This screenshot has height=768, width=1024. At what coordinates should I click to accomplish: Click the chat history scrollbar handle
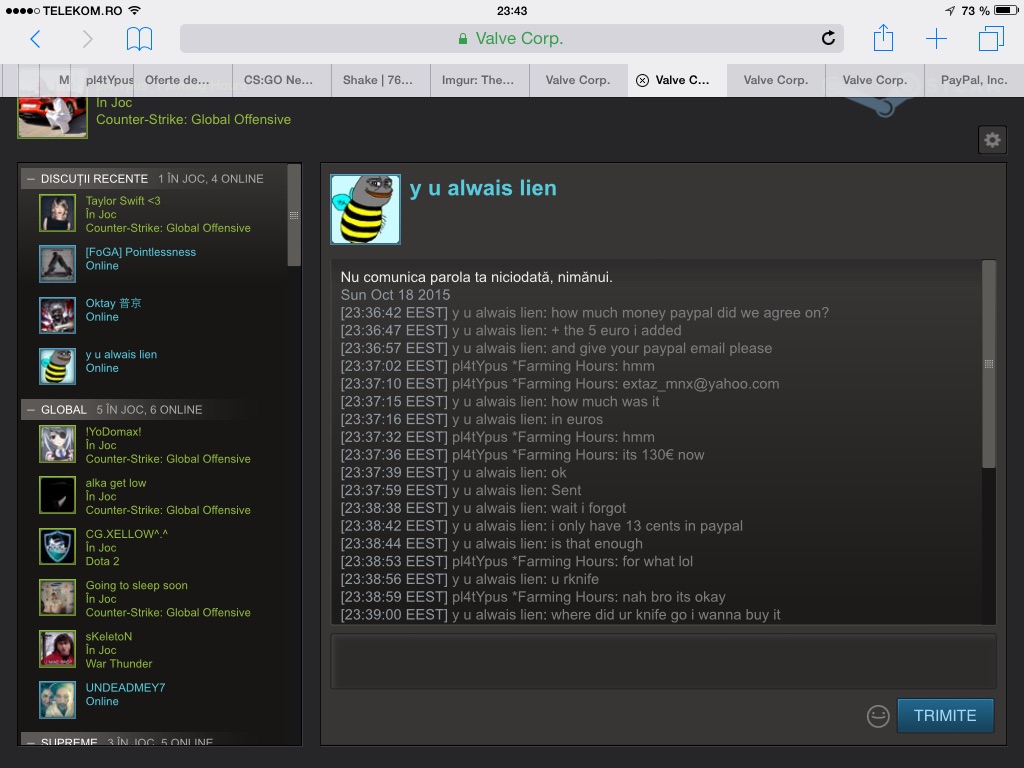coord(989,365)
